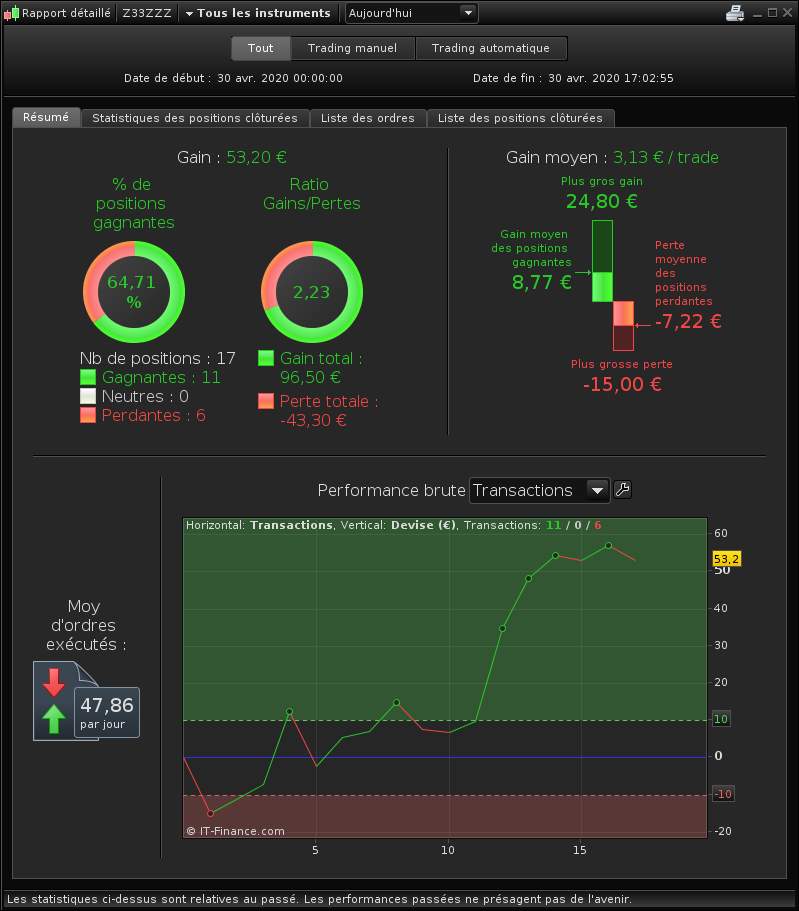Click the winning positions donut chart
The width and height of the screenshot is (799, 911).
(x=134, y=292)
